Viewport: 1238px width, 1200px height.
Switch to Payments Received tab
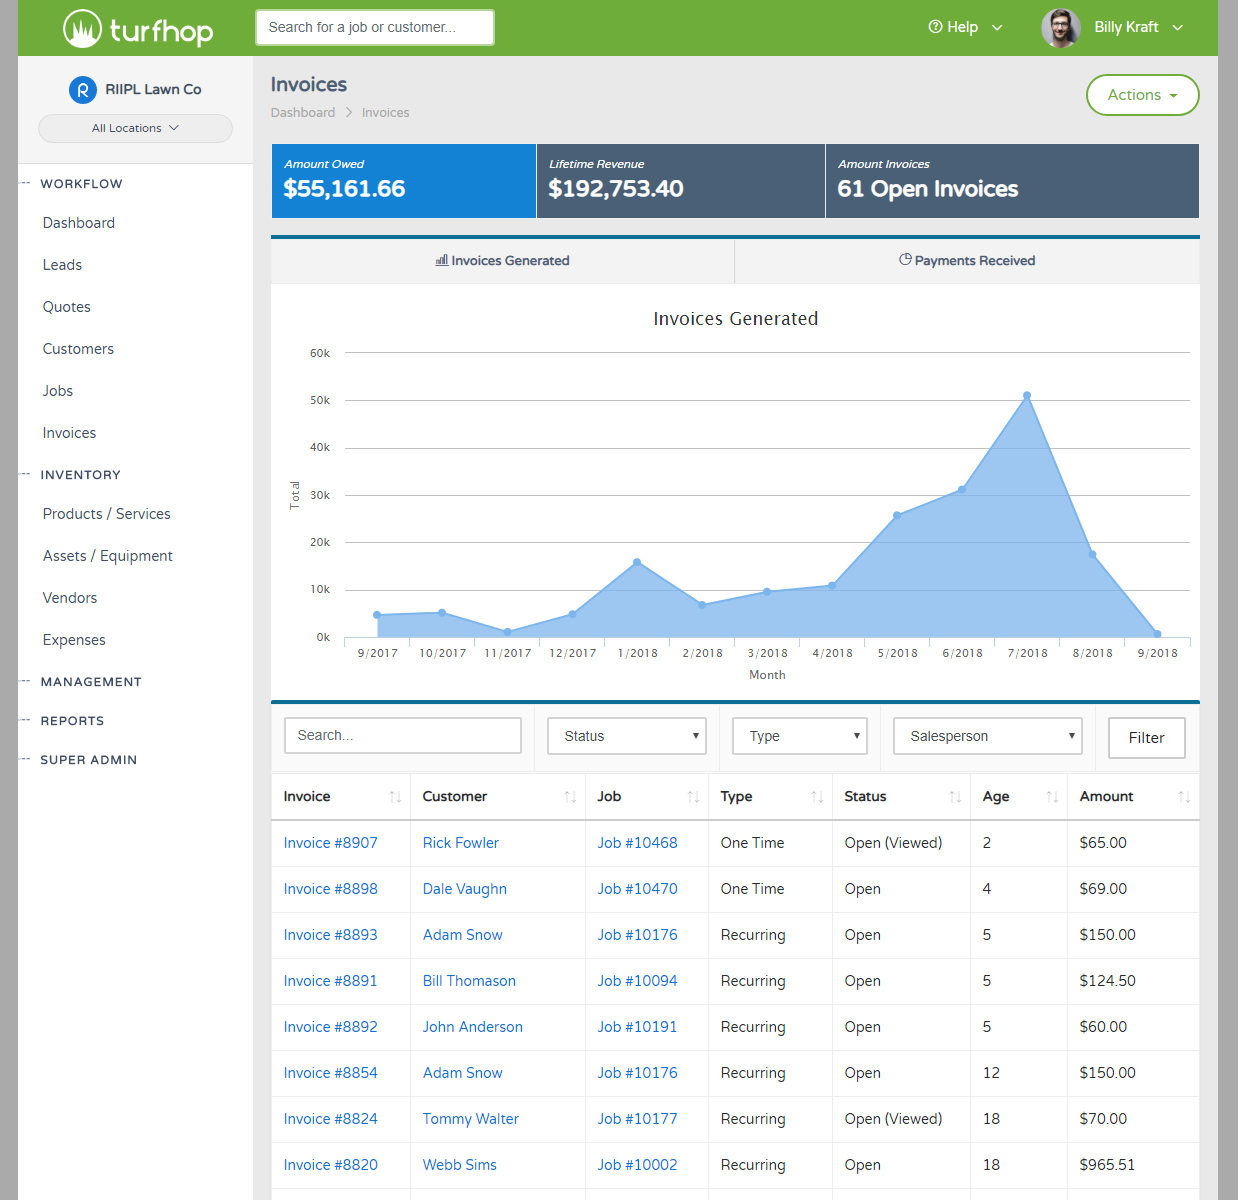[x=966, y=261]
